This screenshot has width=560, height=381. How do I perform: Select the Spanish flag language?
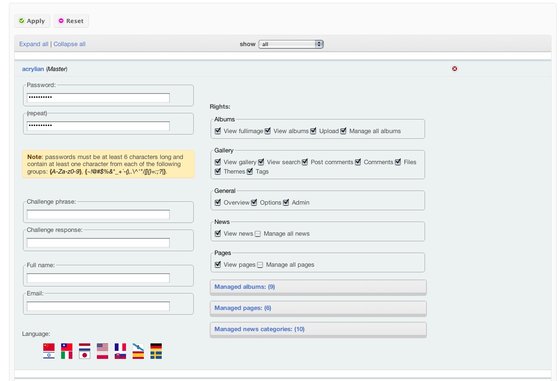pyautogui.click(x=138, y=355)
